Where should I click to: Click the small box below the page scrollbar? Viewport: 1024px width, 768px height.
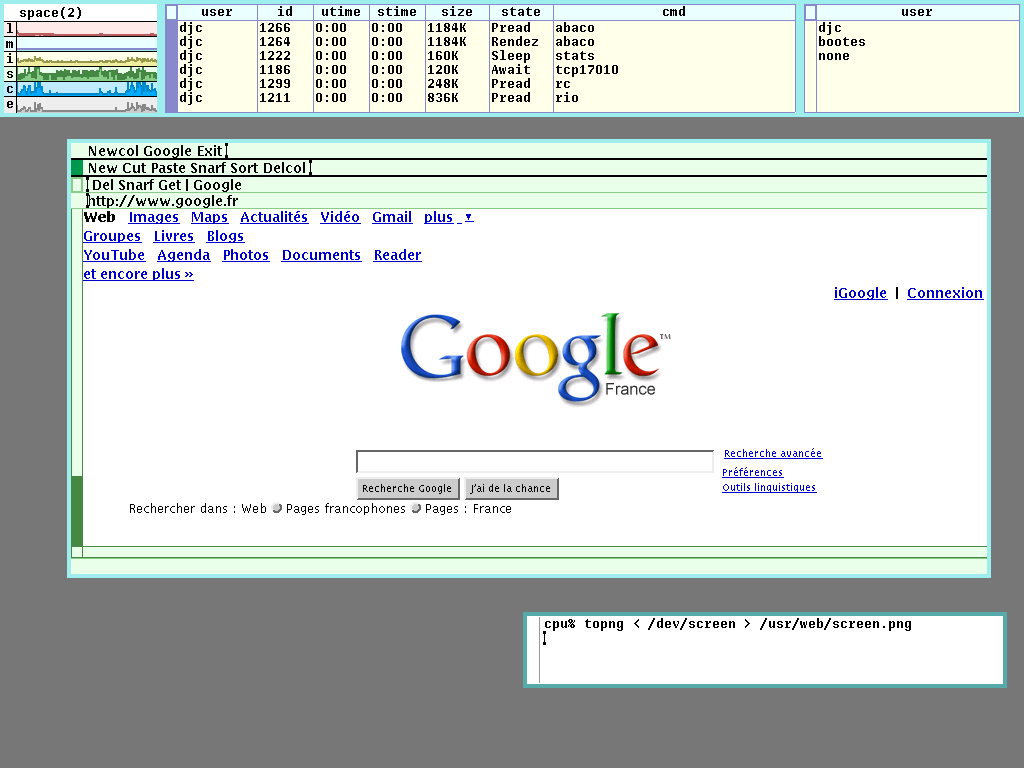[x=77, y=552]
